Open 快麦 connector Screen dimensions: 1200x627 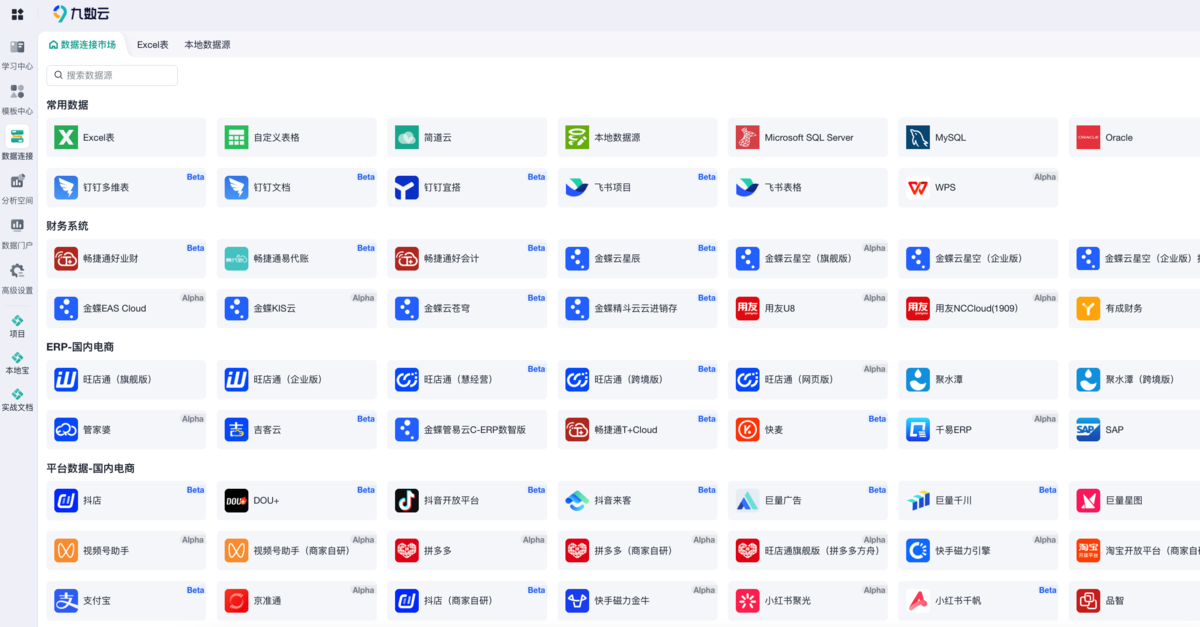(808, 430)
